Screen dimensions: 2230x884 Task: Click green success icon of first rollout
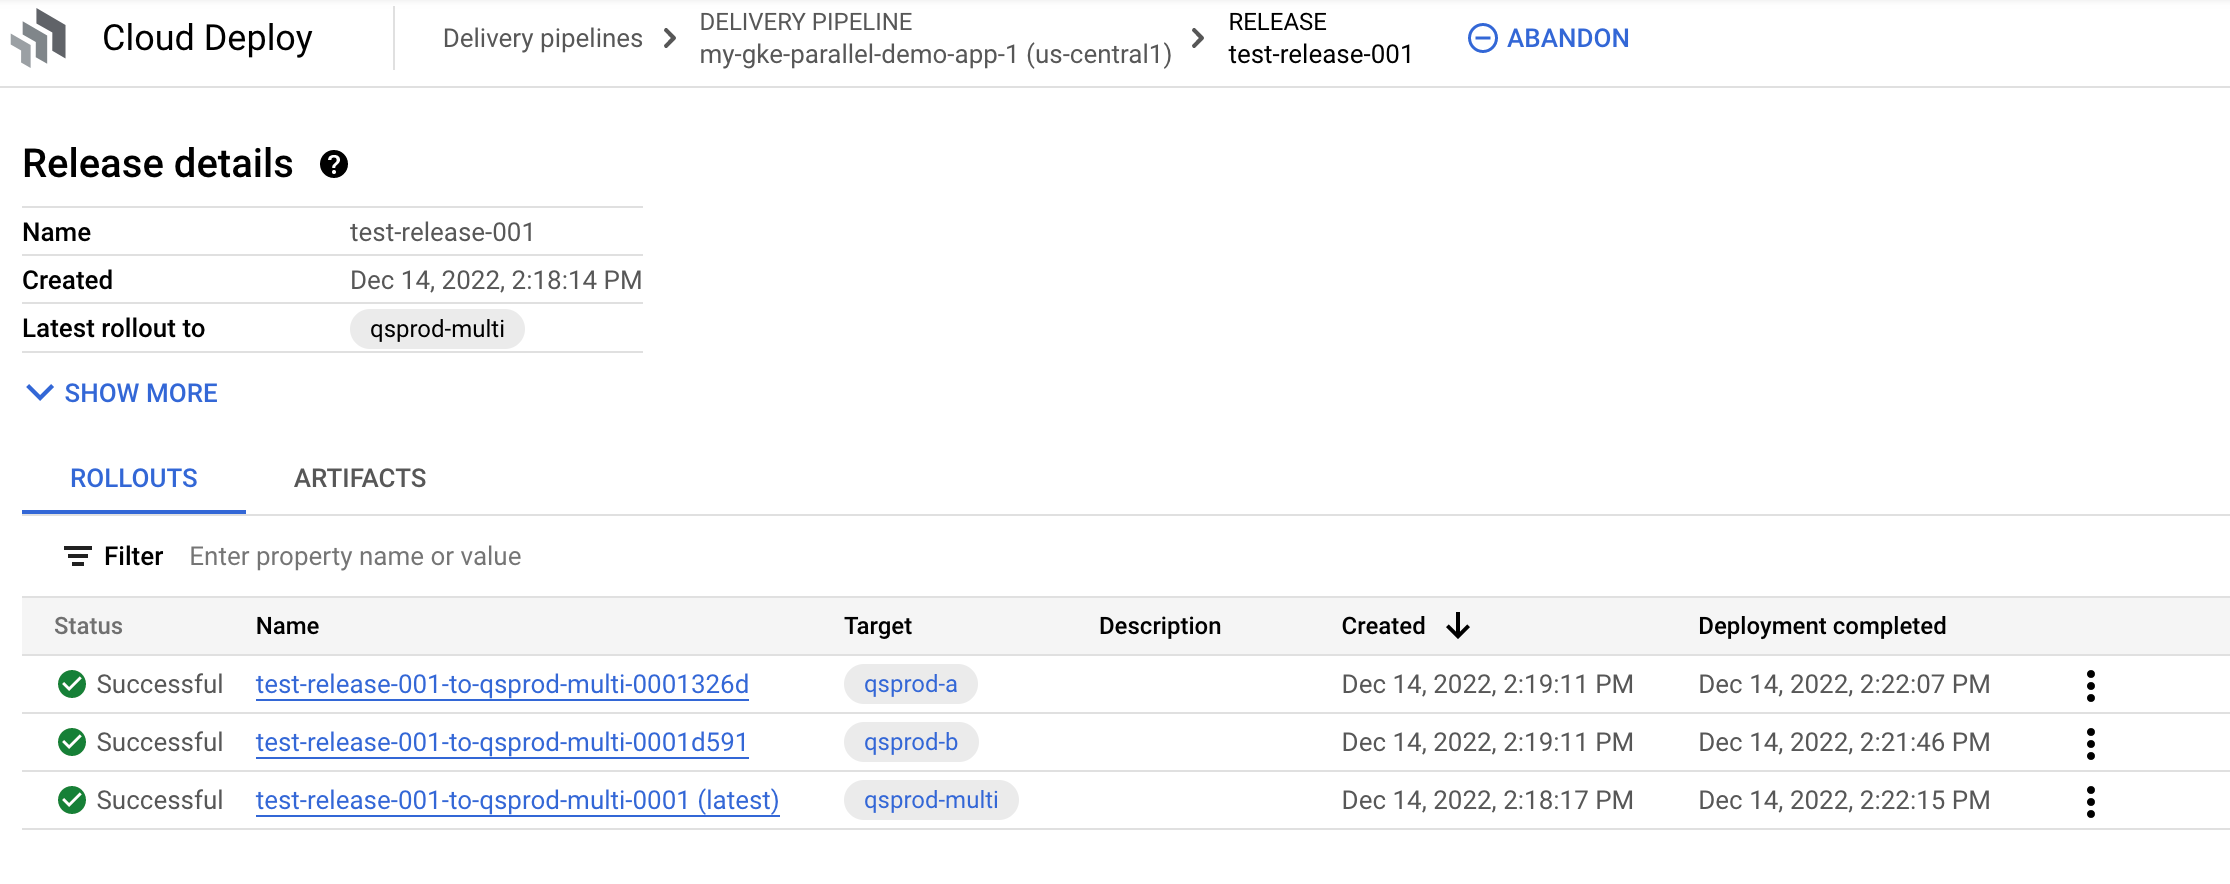72,684
